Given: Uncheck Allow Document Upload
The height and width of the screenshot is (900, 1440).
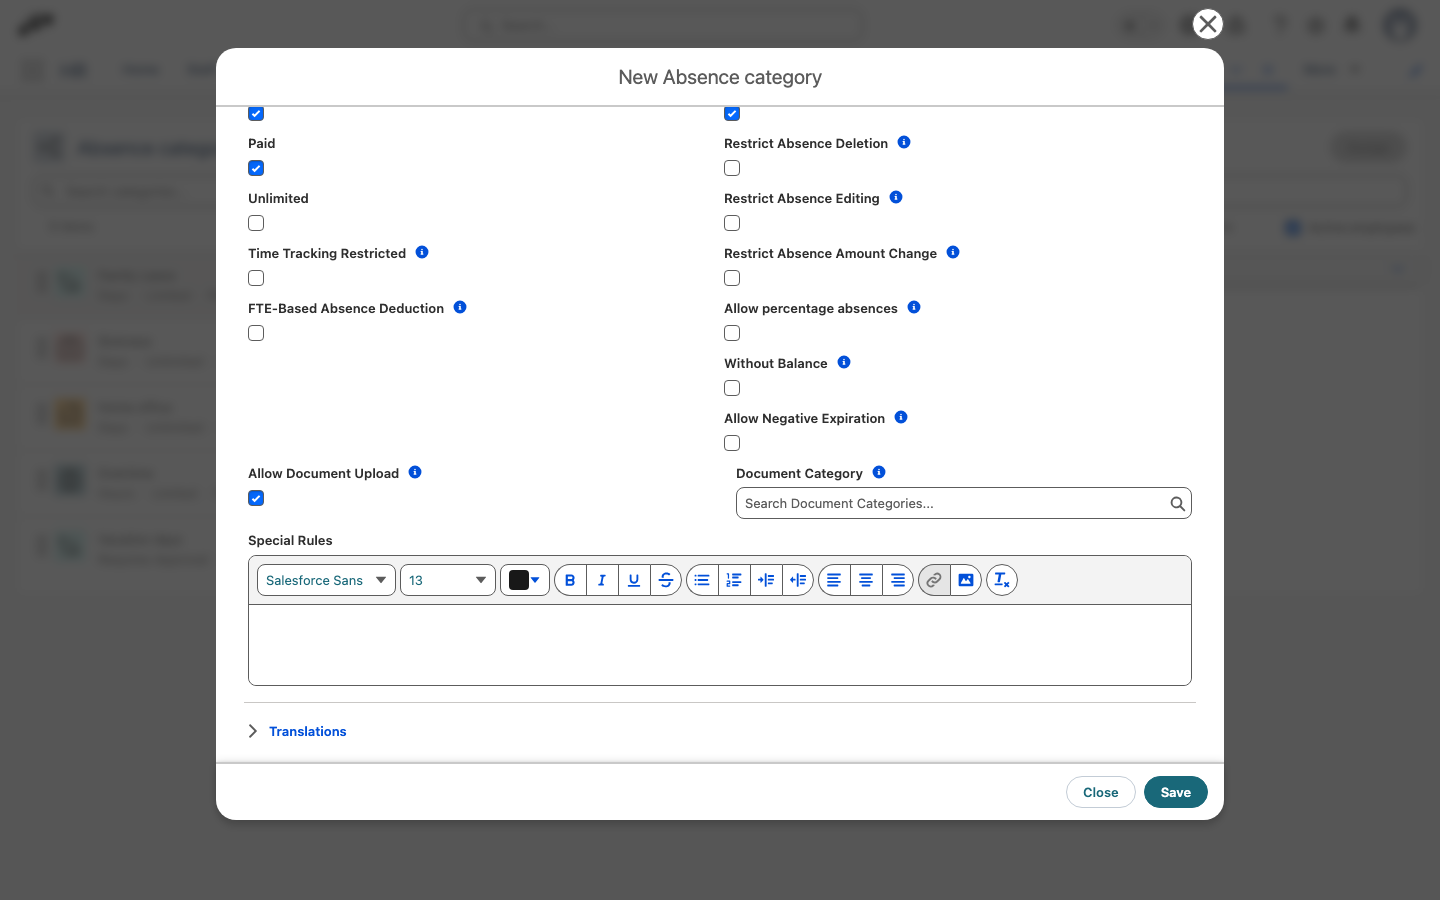Looking at the screenshot, I should coord(256,498).
